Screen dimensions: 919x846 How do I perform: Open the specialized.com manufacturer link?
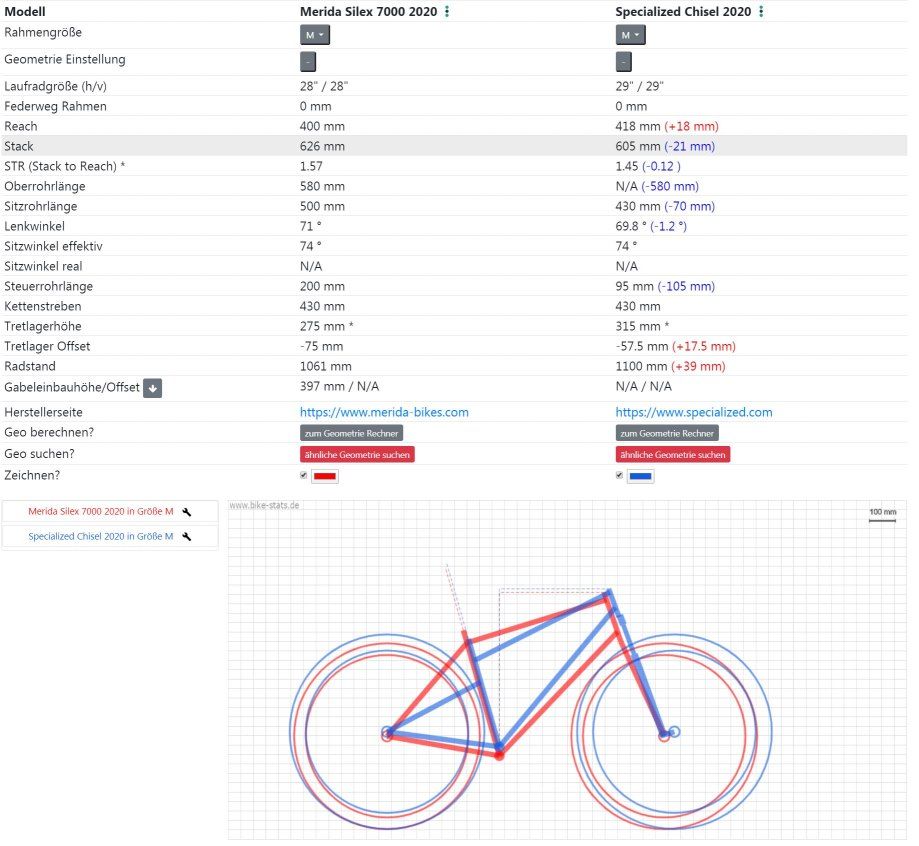click(693, 412)
